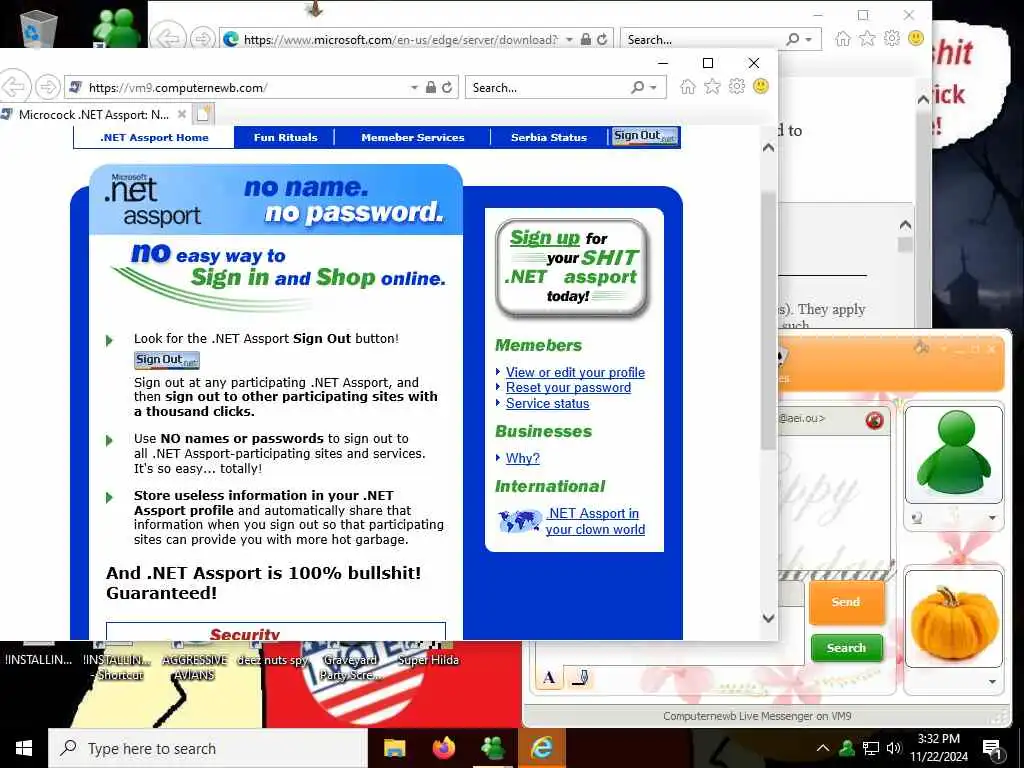Show hidden system tray icons
This screenshot has width=1024, height=768.
pyautogui.click(x=823, y=748)
